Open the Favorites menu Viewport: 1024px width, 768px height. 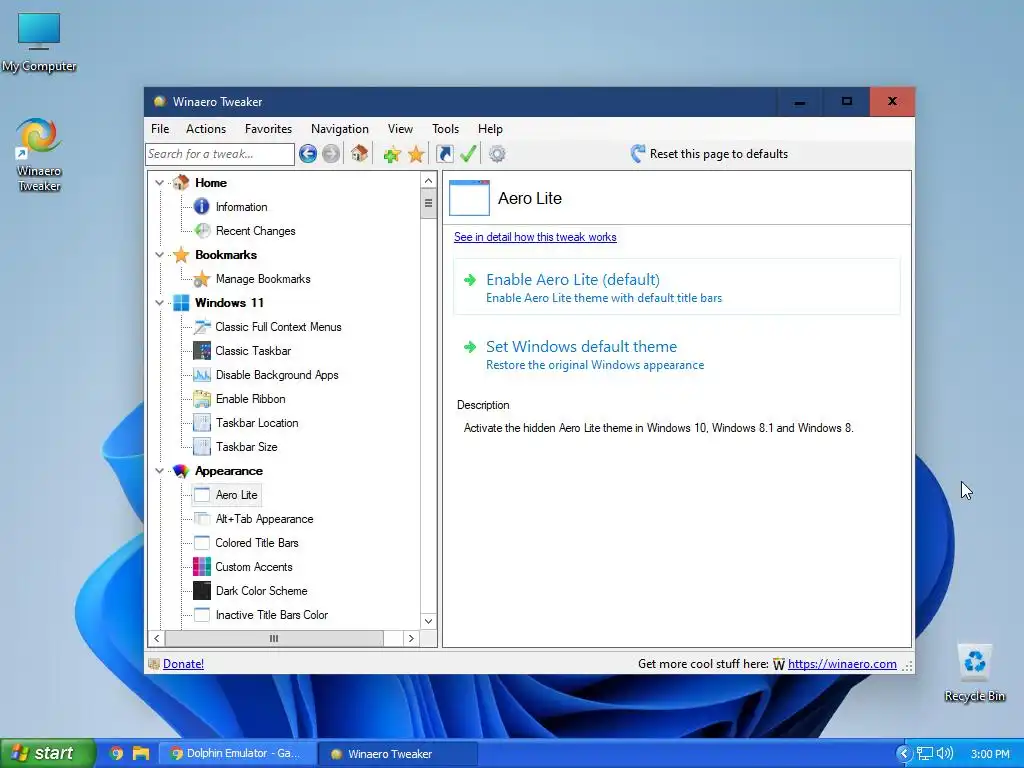tap(268, 129)
